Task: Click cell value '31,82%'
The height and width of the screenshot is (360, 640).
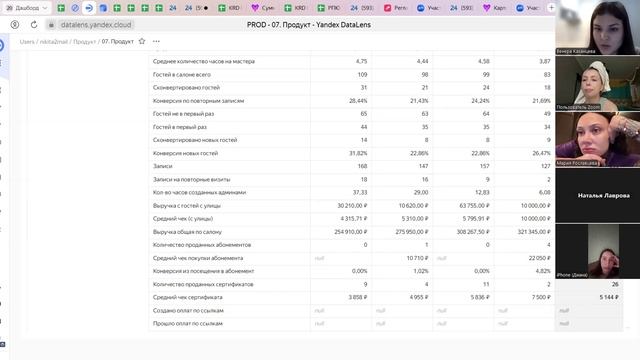Action: point(358,153)
